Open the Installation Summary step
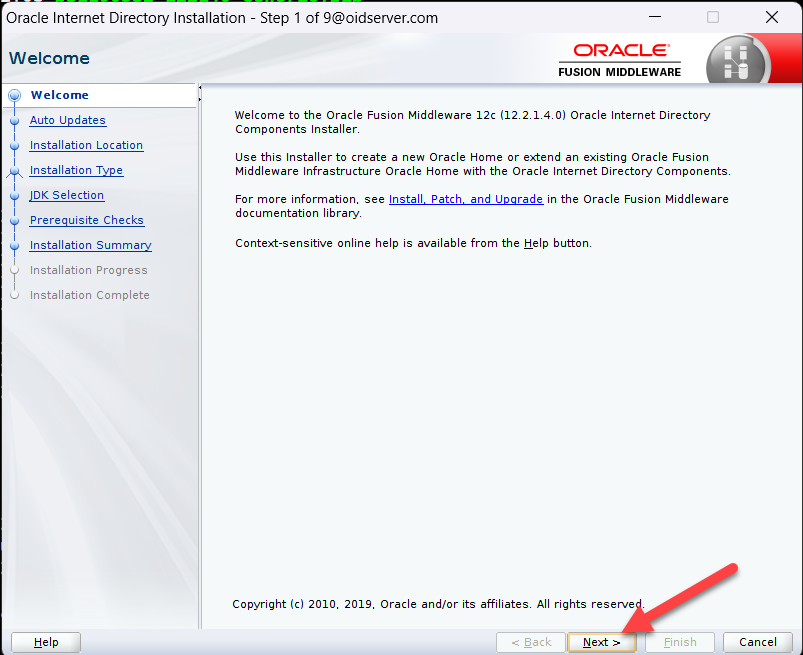This screenshot has height=655, width=803. click(90, 245)
